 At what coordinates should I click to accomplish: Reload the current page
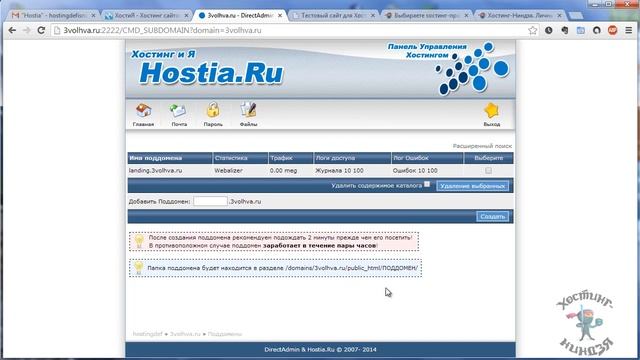pos(41,31)
